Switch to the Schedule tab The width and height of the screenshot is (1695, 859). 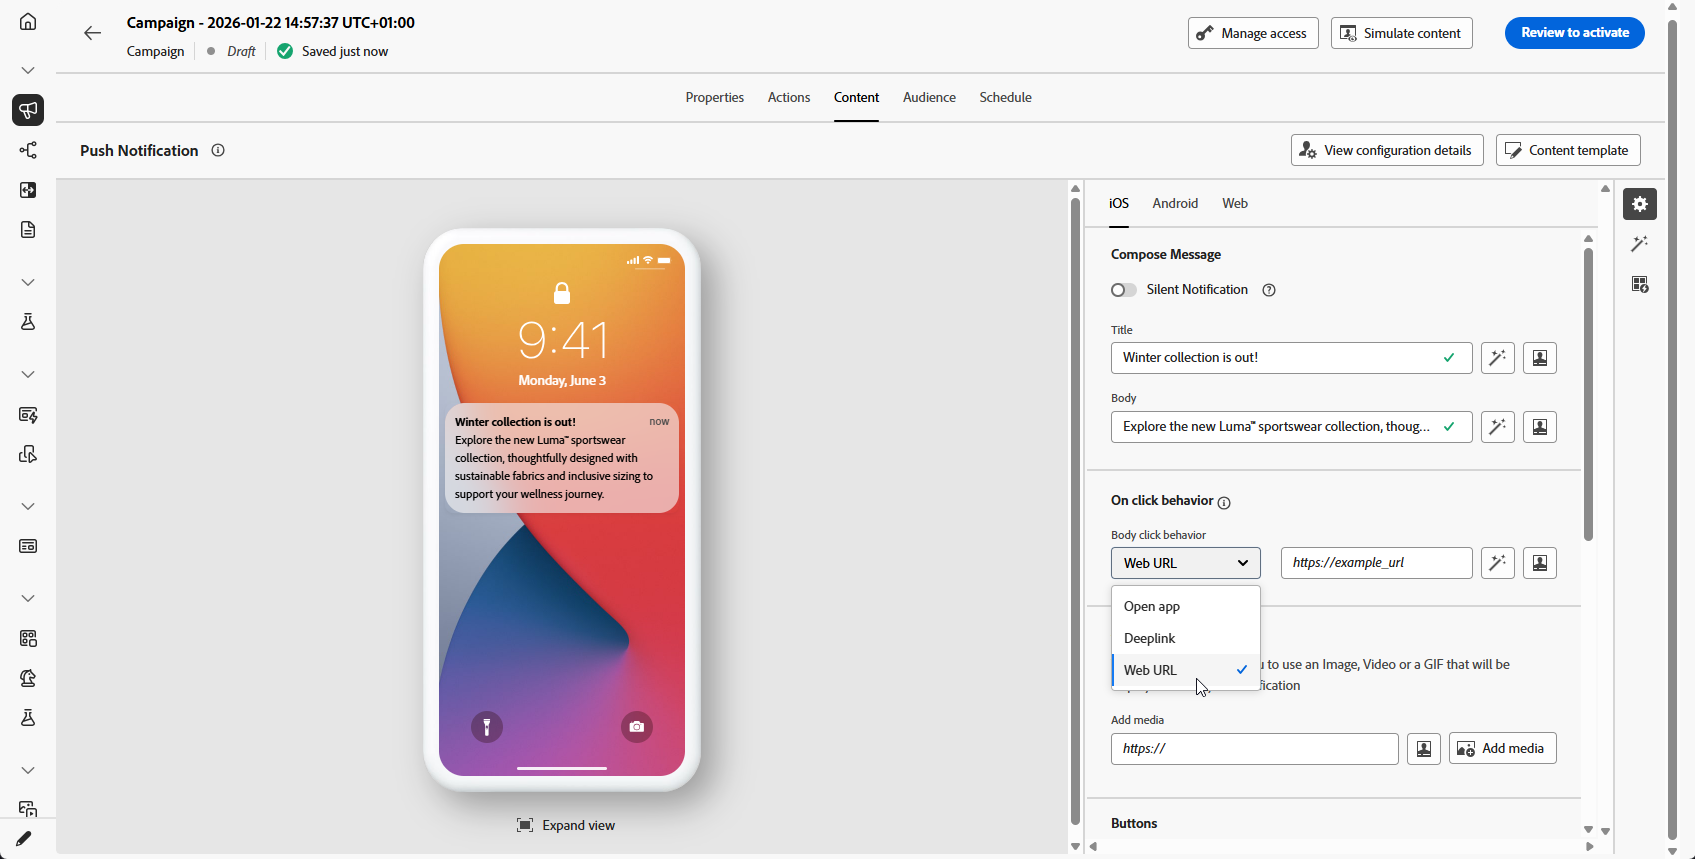point(1006,97)
